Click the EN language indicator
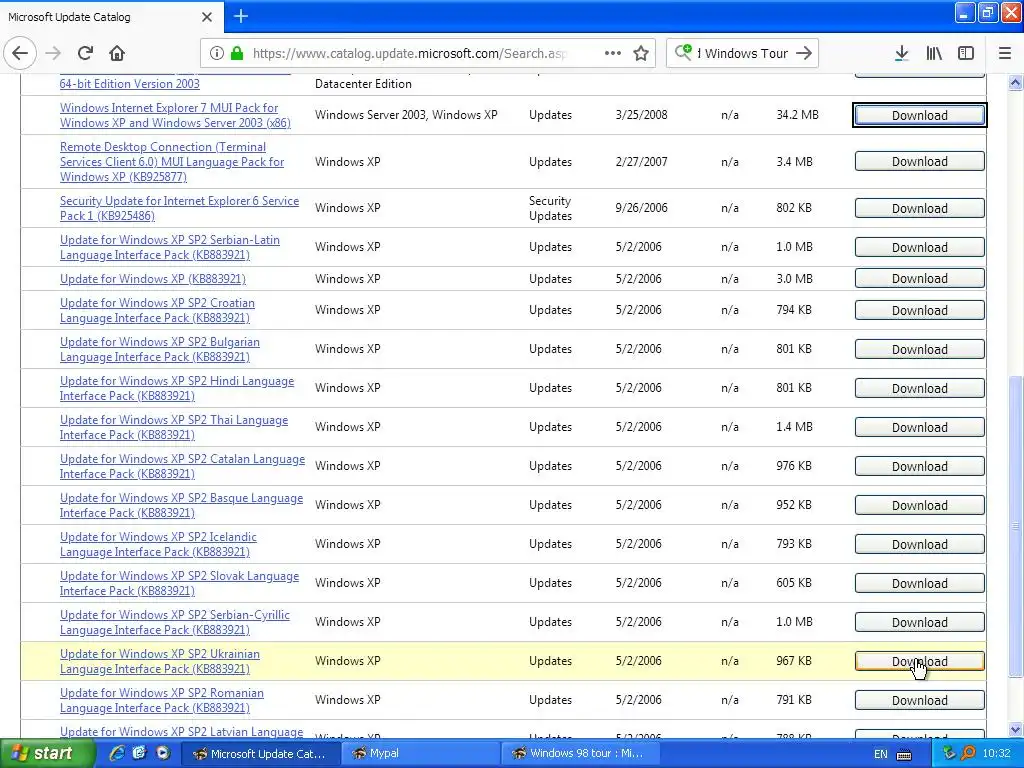The width and height of the screenshot is (1024, 768). [880, 754]
